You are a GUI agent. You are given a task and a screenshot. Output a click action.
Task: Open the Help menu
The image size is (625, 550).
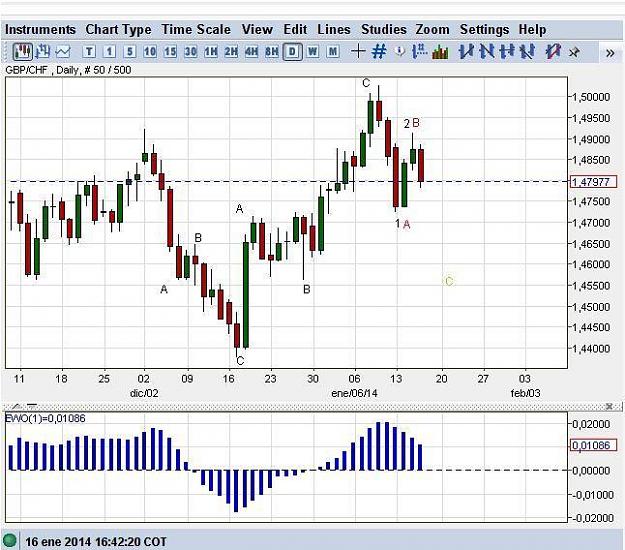point(532,29)
